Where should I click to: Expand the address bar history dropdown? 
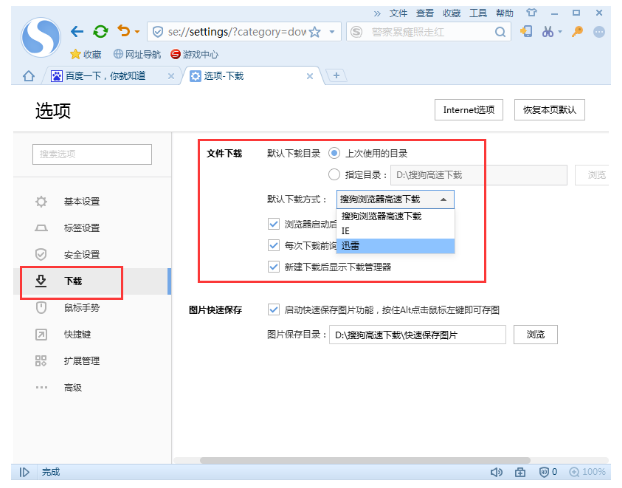[x=332, y=32]
